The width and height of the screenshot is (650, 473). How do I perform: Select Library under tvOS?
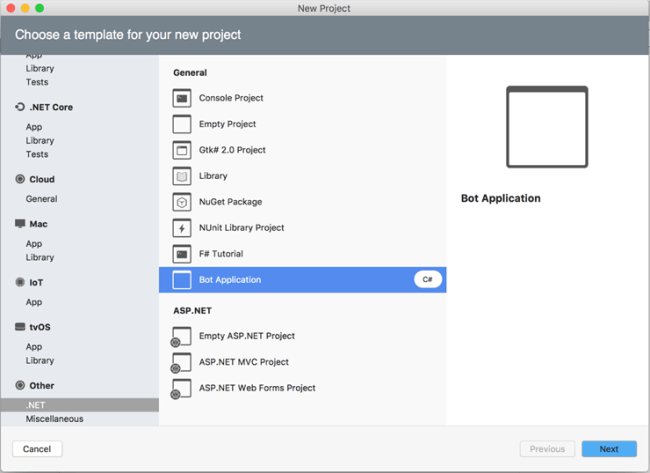click(40, 360)
